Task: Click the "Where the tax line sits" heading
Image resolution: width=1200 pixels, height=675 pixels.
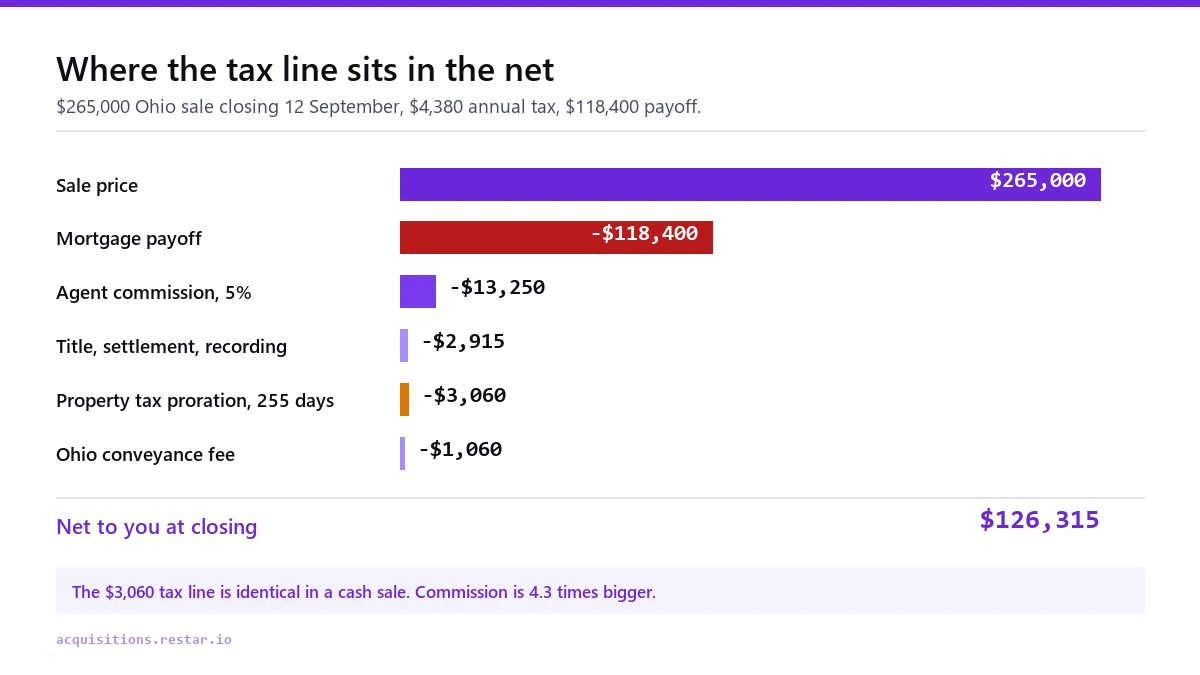Action: point(305,69)
